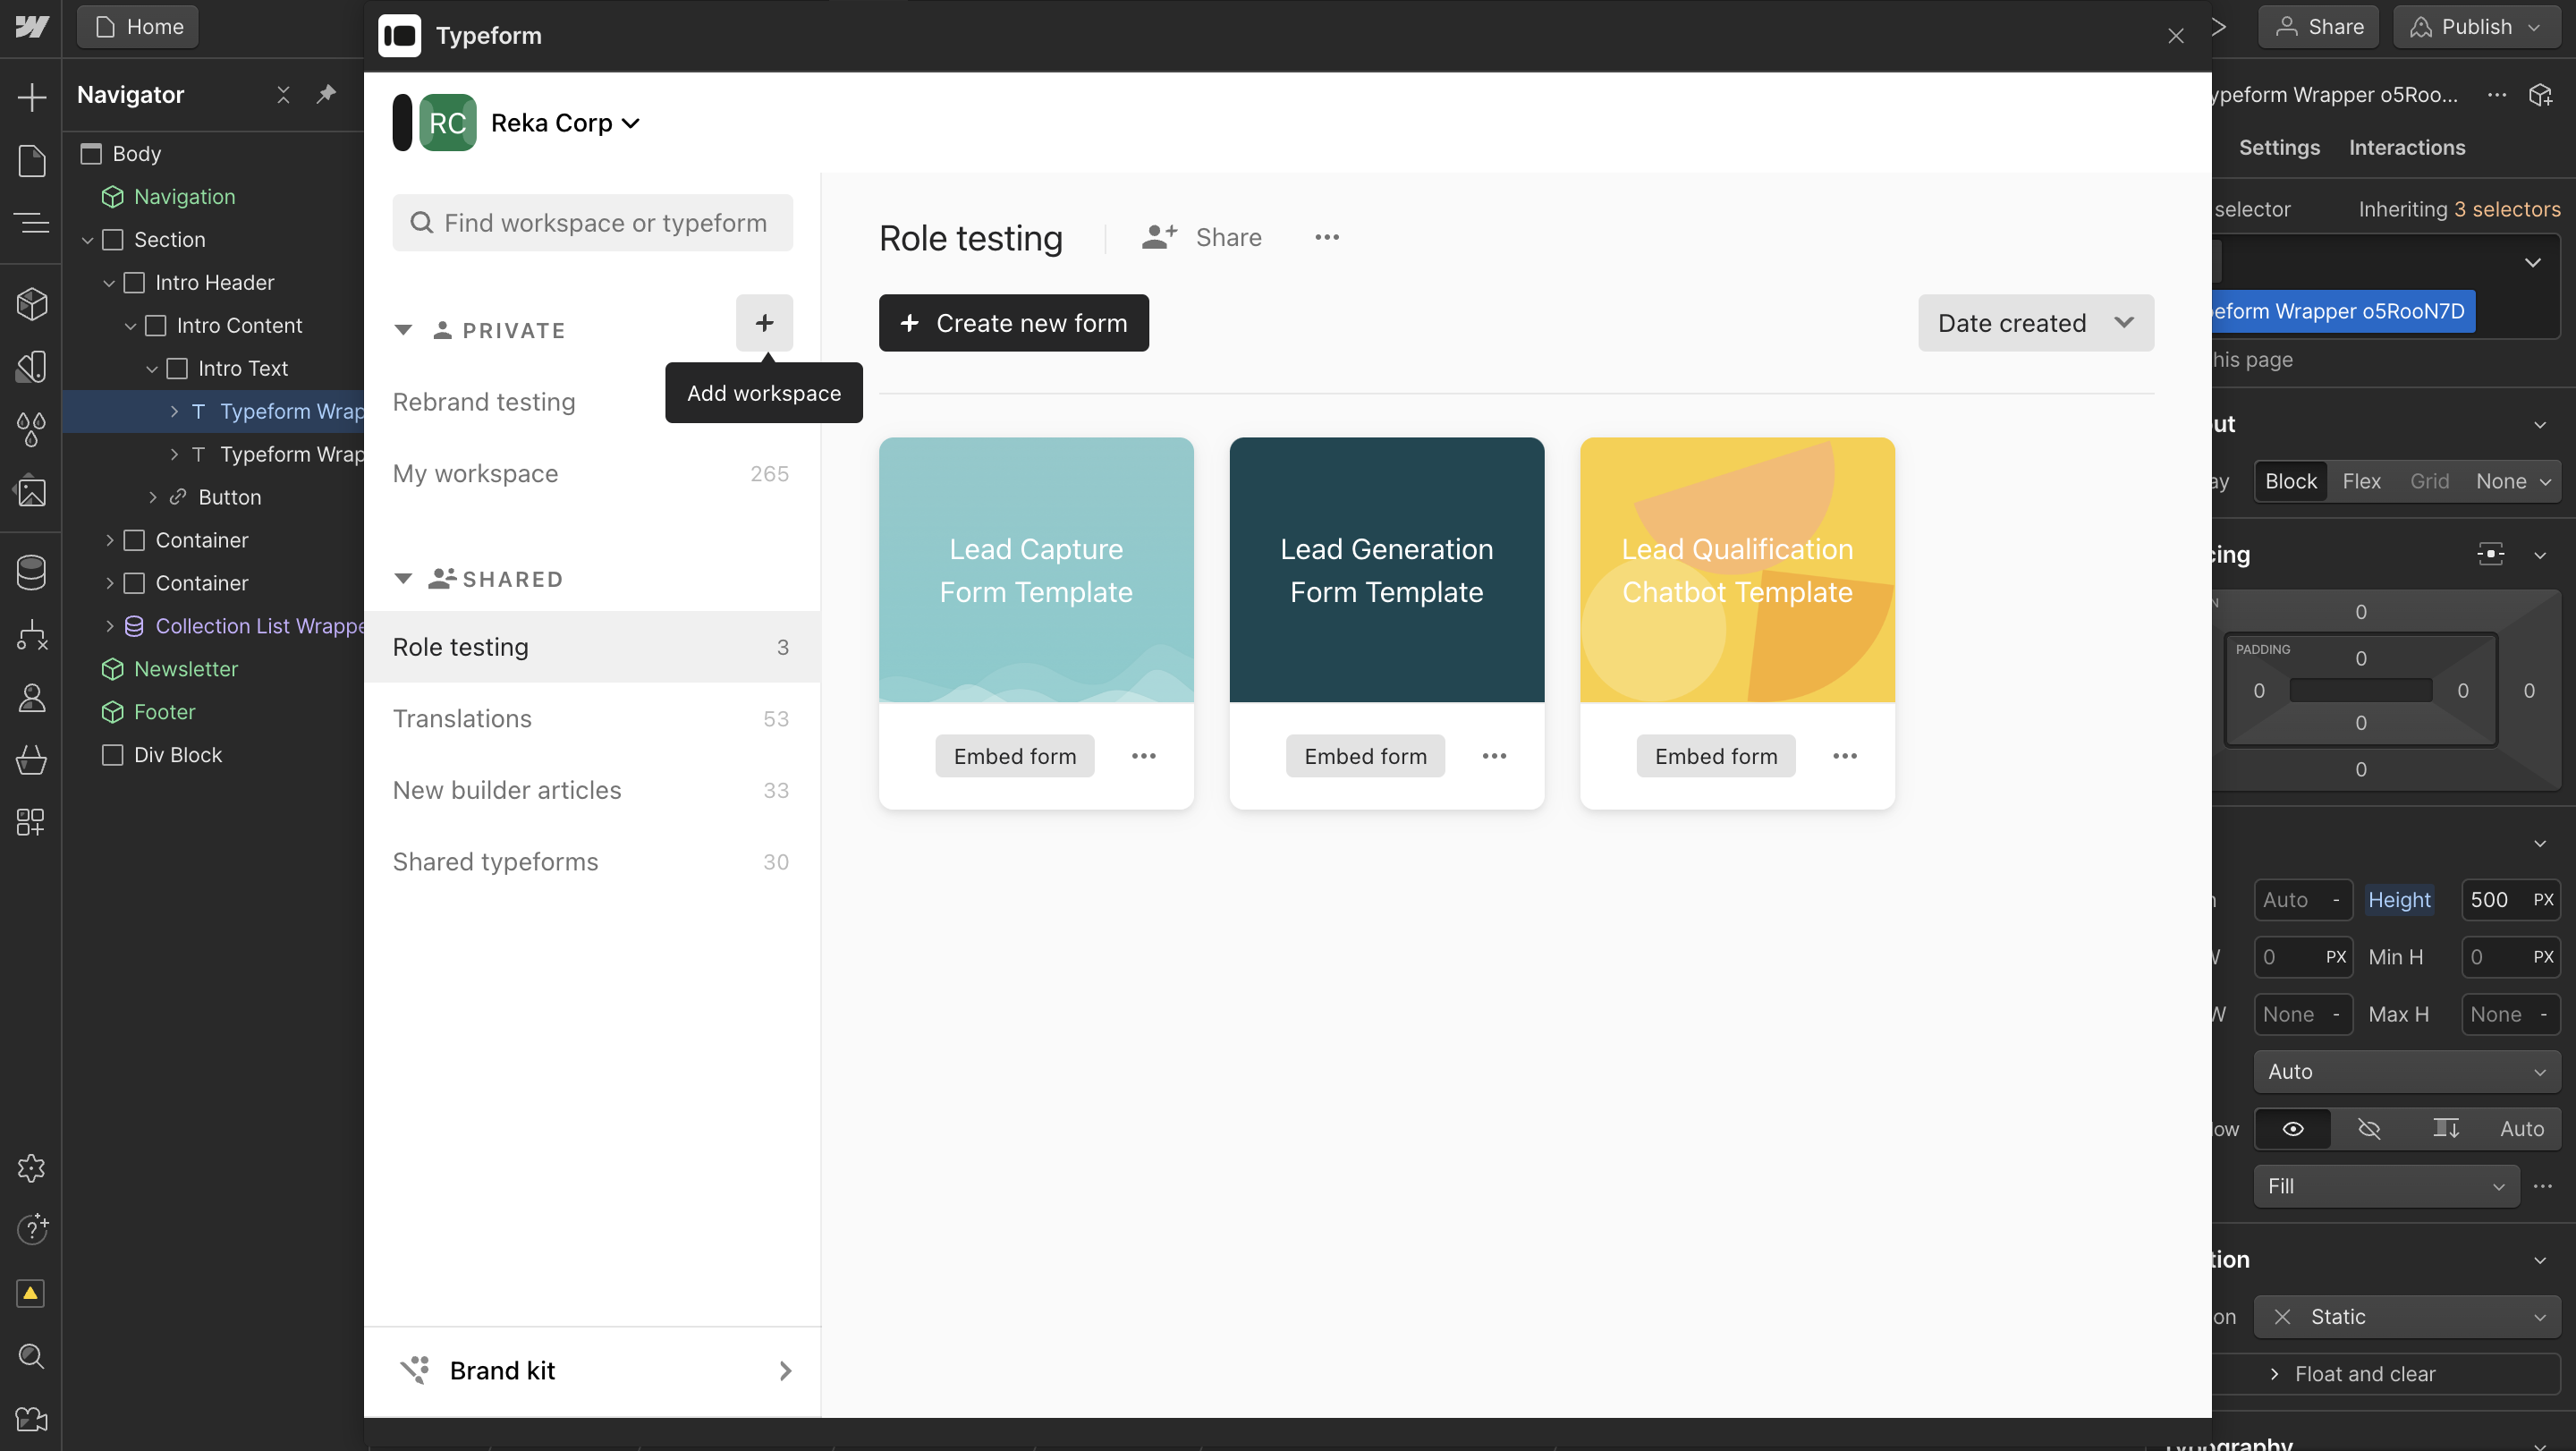Image resolution: width=2576 pixels, height=1451 pixels.
Task: Open the Audit warning icon
Action: point(31,1293)
